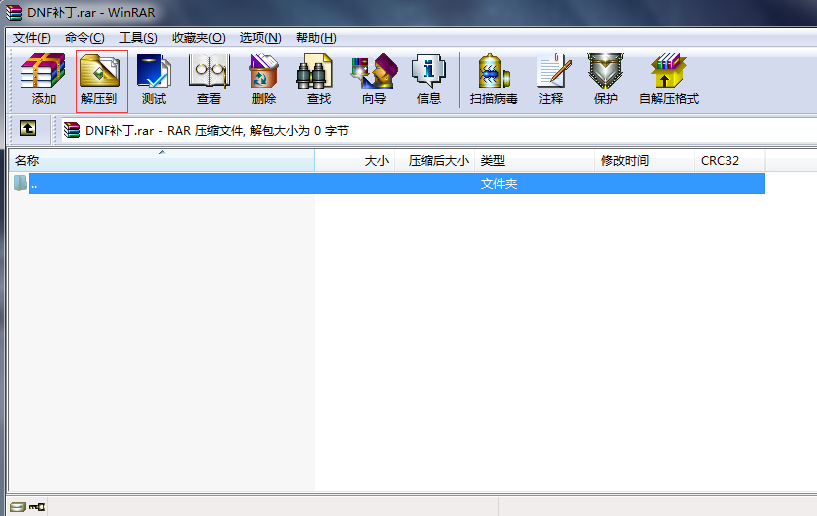Sort by 修改时间 column header

(x=645, y=161)
